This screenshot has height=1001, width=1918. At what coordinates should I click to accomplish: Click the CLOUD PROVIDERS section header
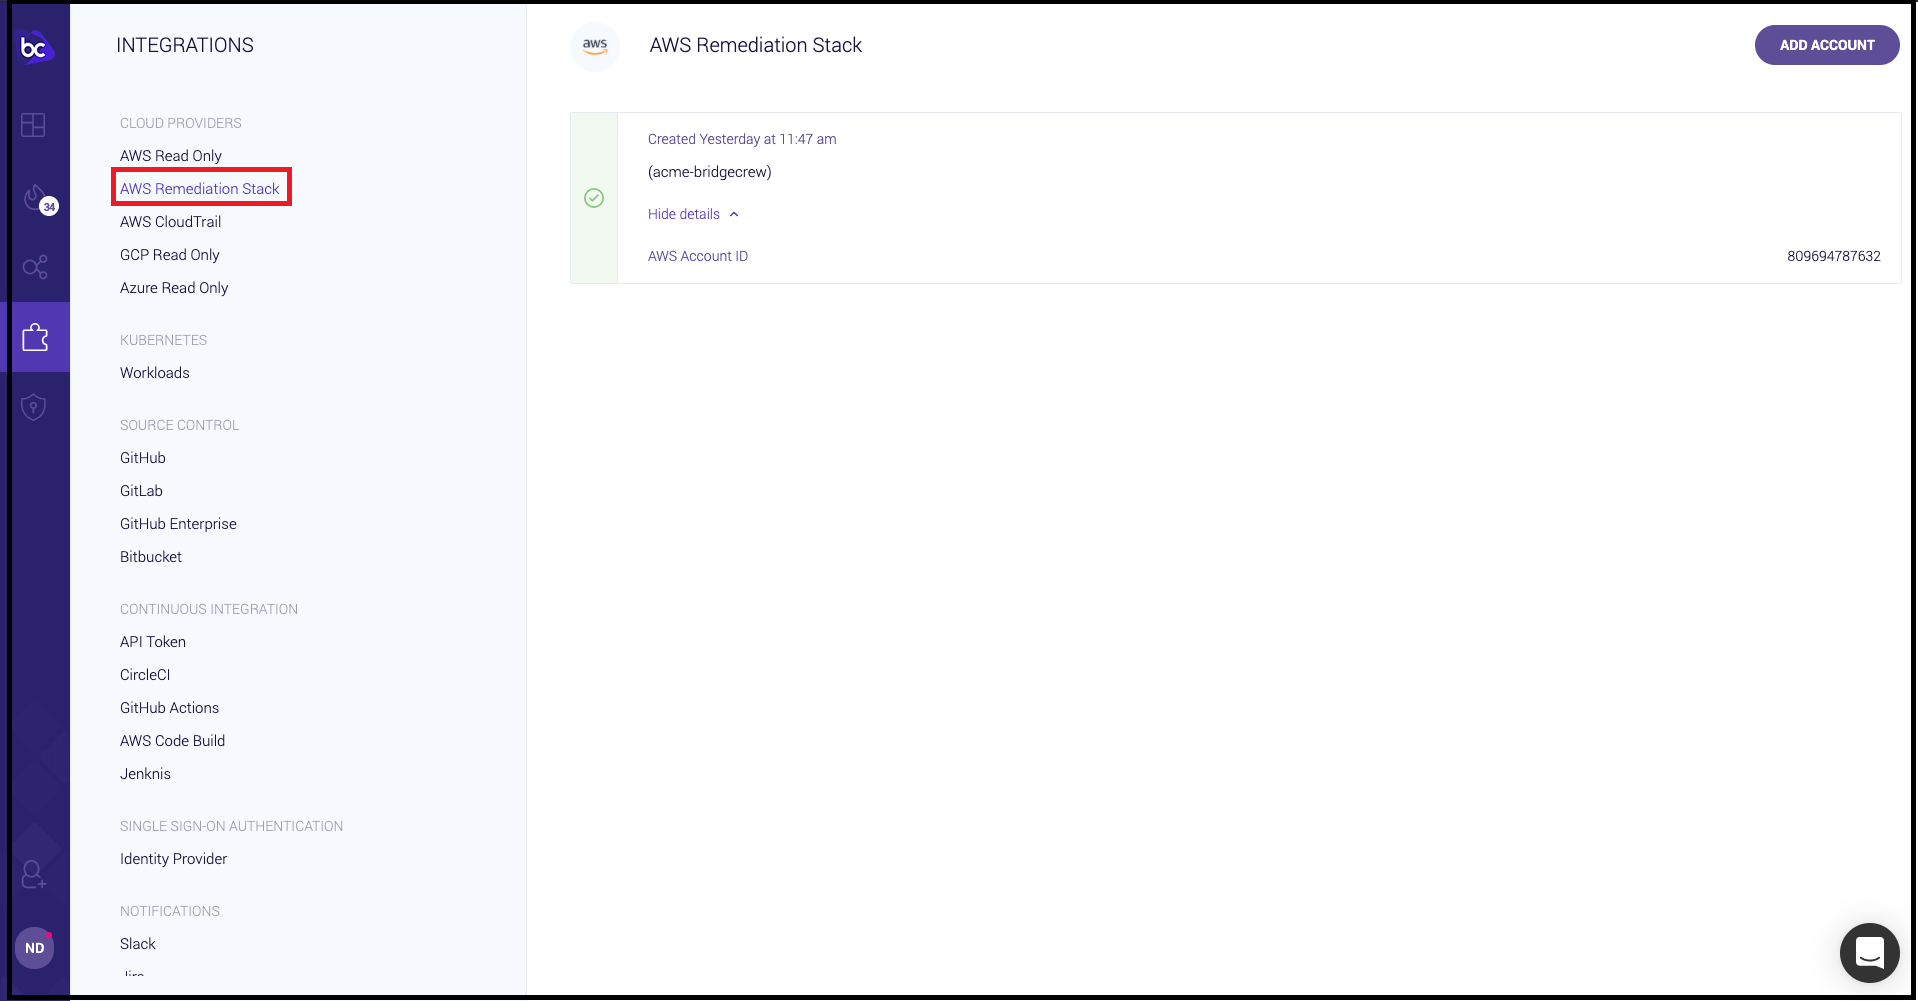[181, 123]
